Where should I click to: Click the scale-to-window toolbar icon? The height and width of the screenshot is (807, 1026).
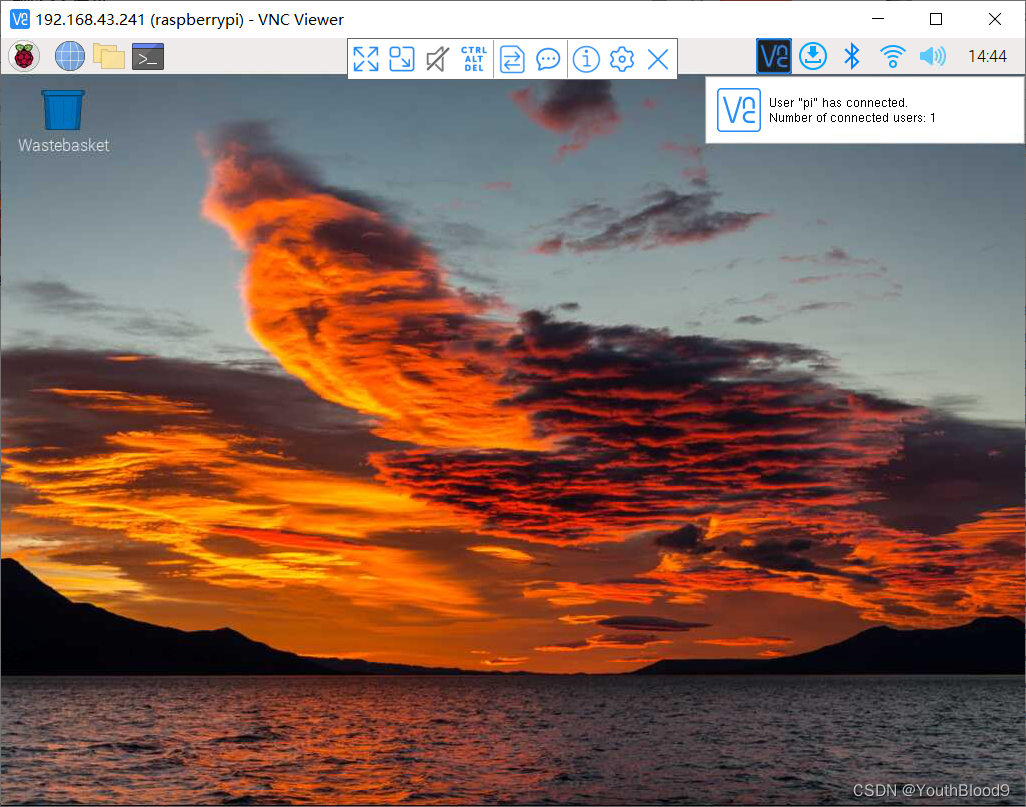tap(402, 59)
